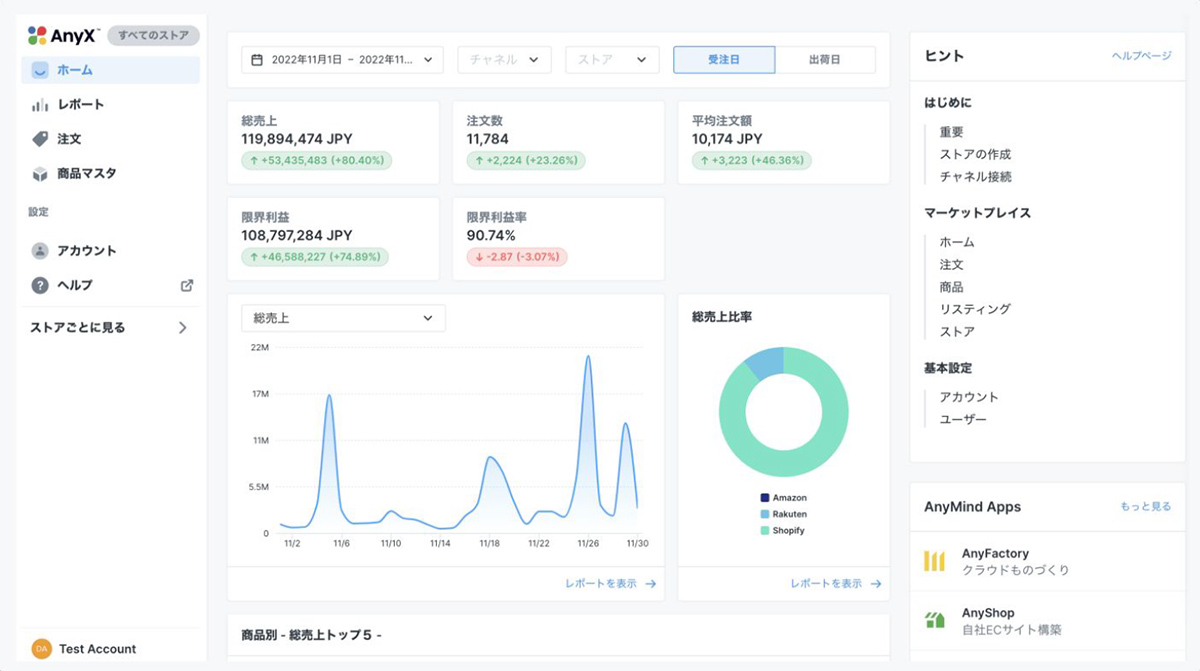
Task: Click the AnyShop app entry
Action: pyautogui.click(x=1047, y=621)
